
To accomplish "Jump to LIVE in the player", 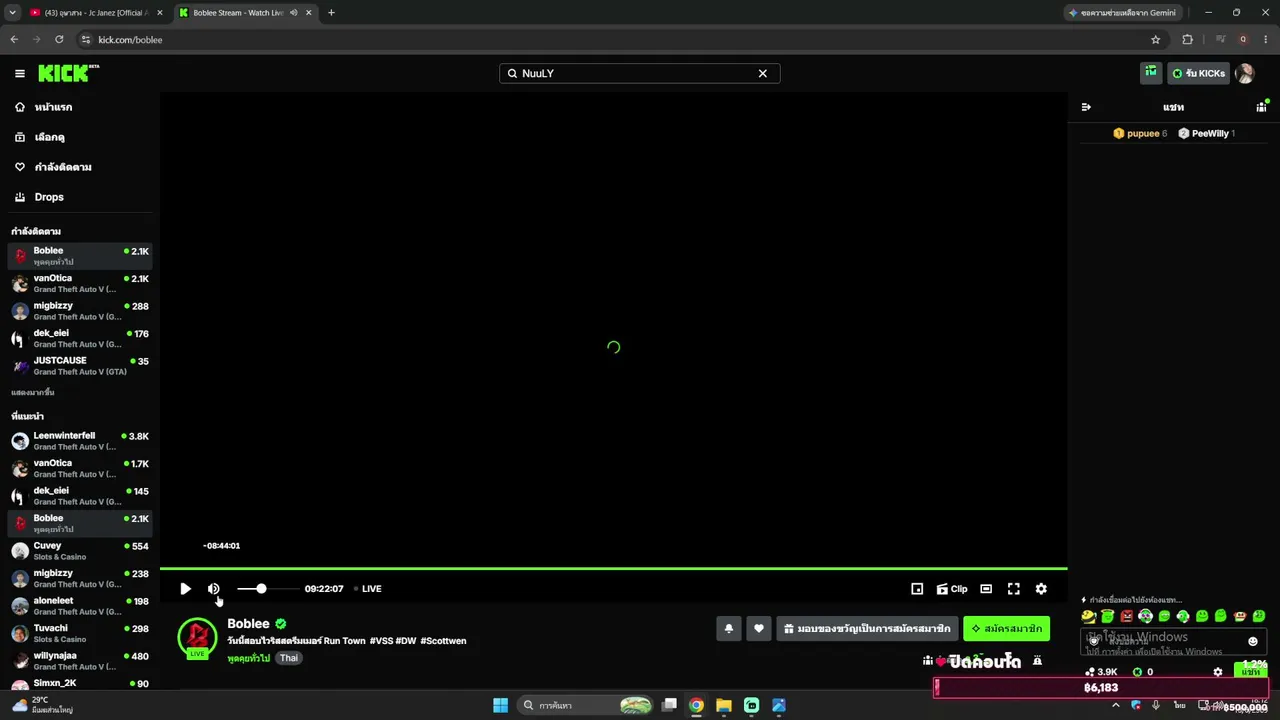I will tap(368, 589).
